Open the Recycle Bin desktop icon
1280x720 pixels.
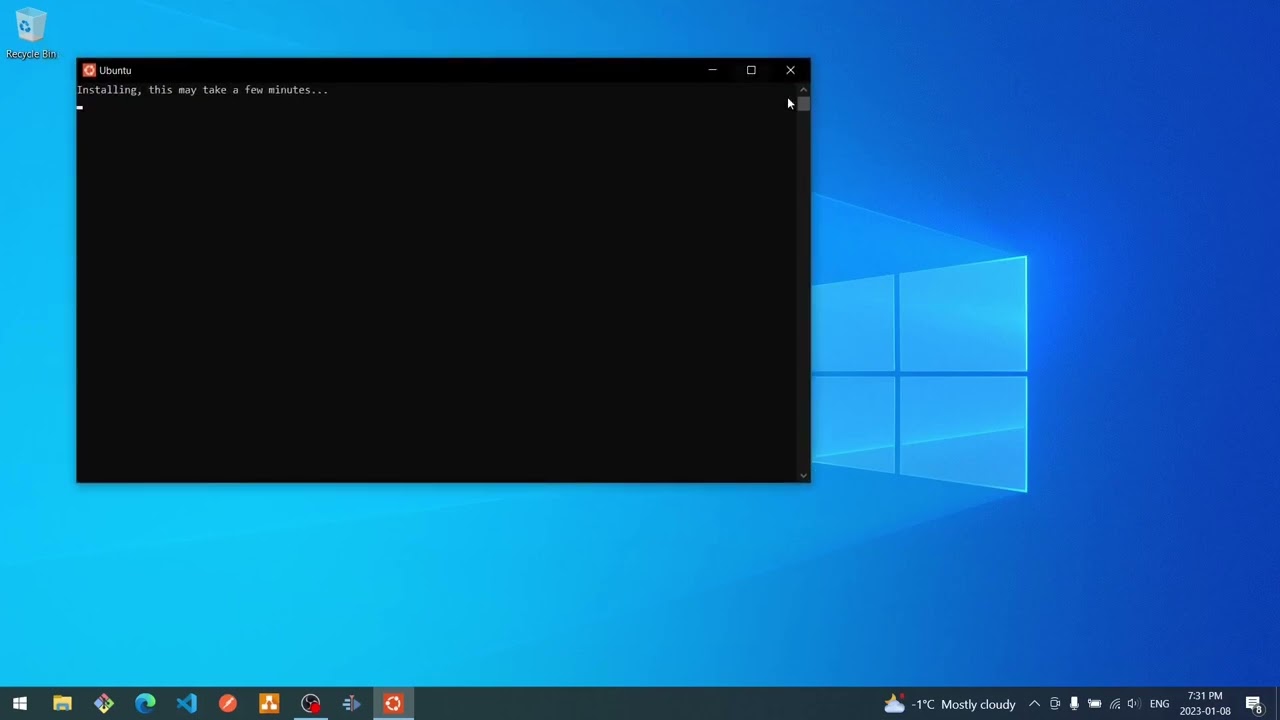click(31, 34)
